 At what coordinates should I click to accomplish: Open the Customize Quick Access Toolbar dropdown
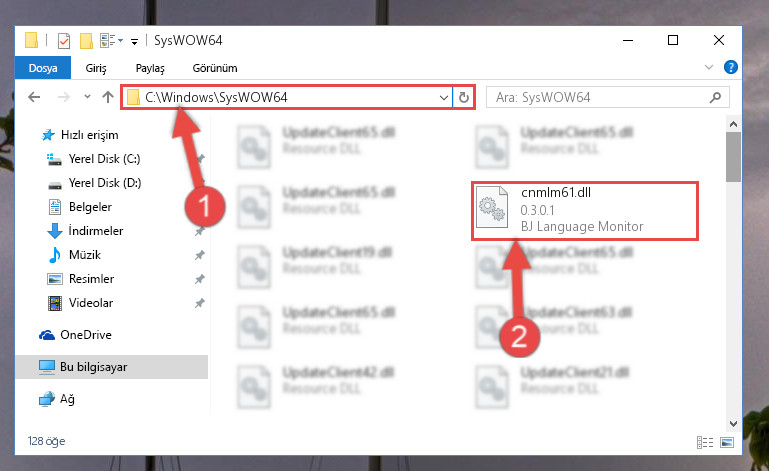point(134,42)
